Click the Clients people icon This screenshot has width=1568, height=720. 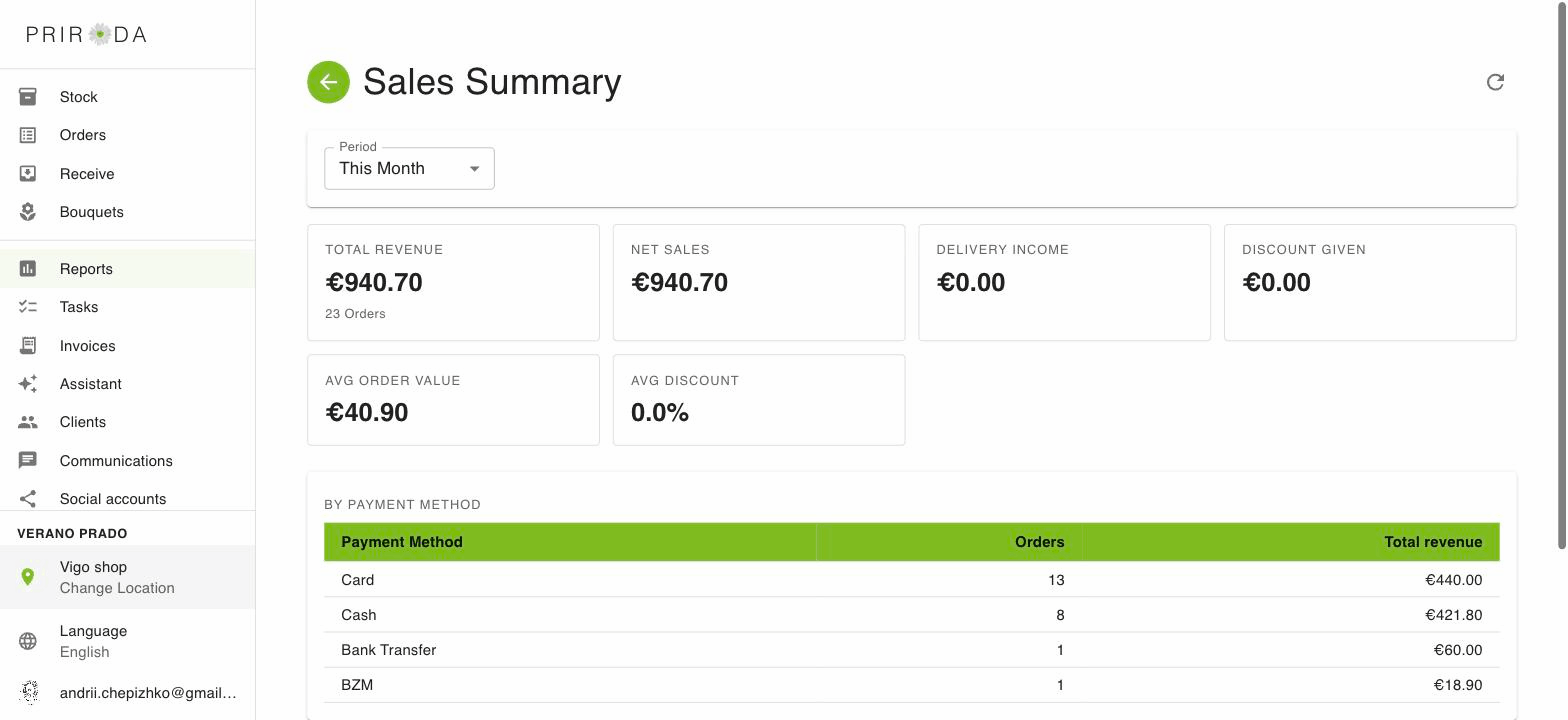[x=28, y=422]
